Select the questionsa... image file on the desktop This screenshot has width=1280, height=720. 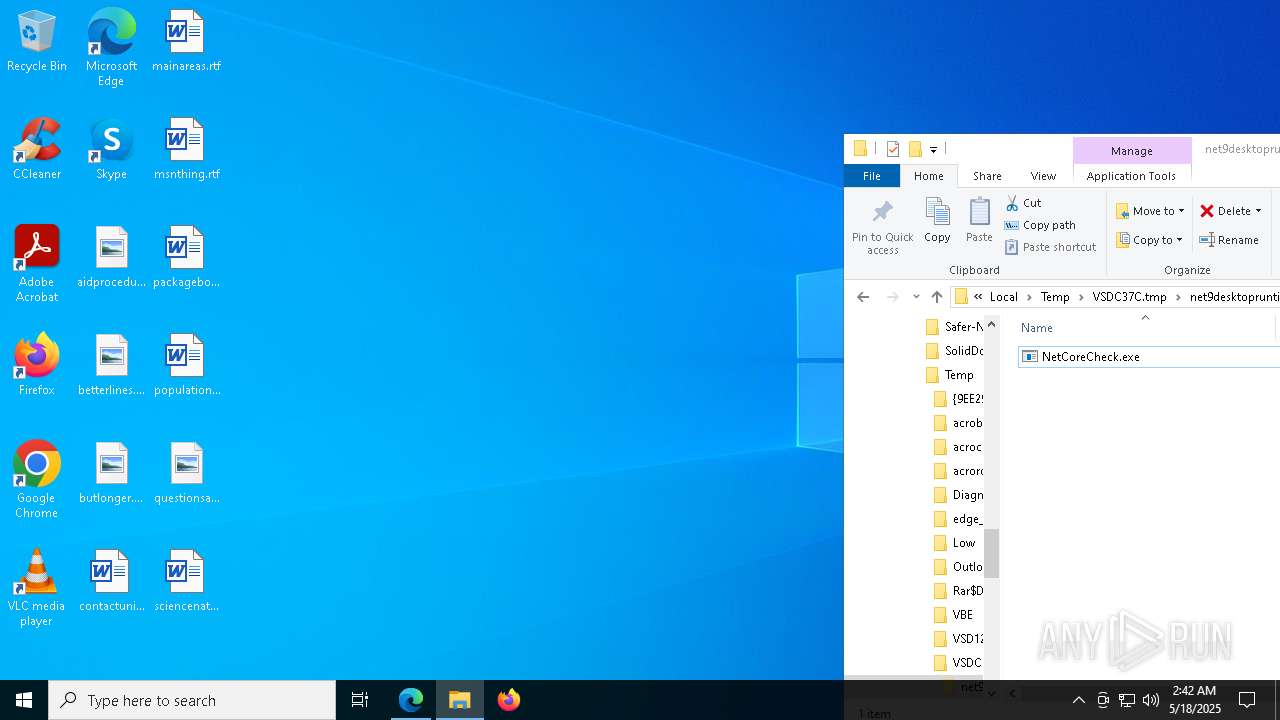pyautogui.click(x=186, y=474)
